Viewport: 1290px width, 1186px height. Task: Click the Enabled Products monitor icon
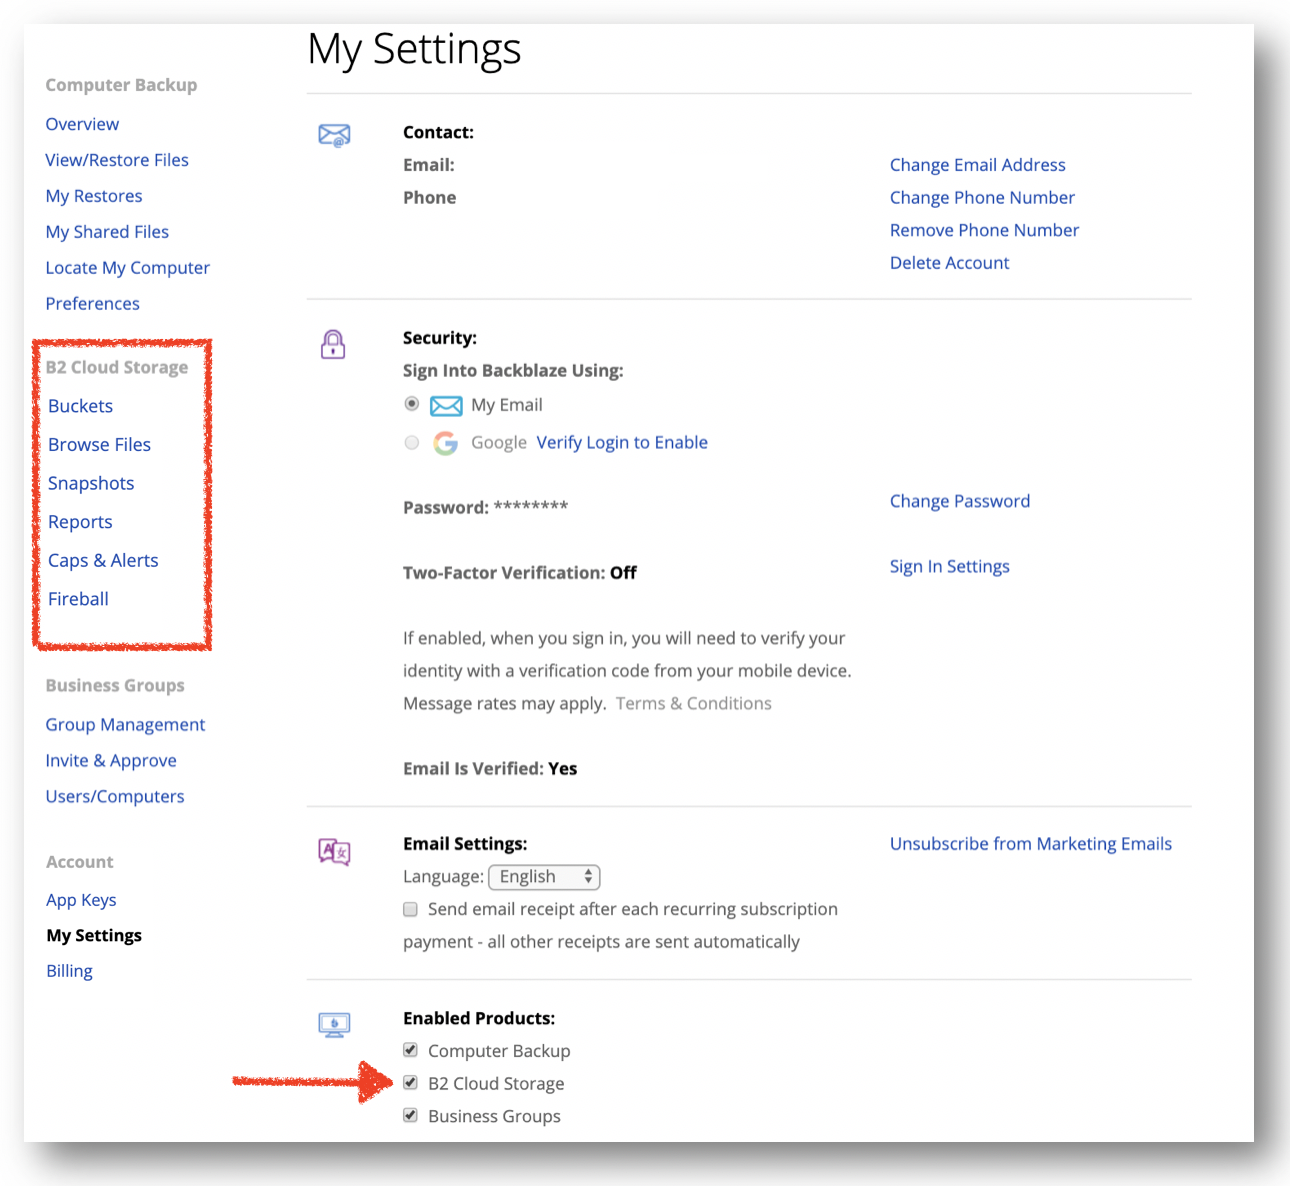point(334,1025)
